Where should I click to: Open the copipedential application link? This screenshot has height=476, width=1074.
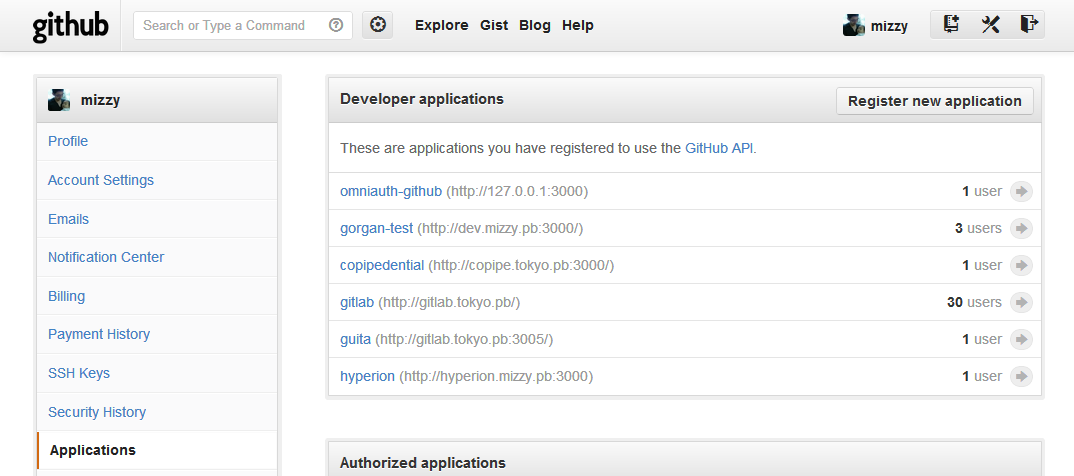pos(382,265)
